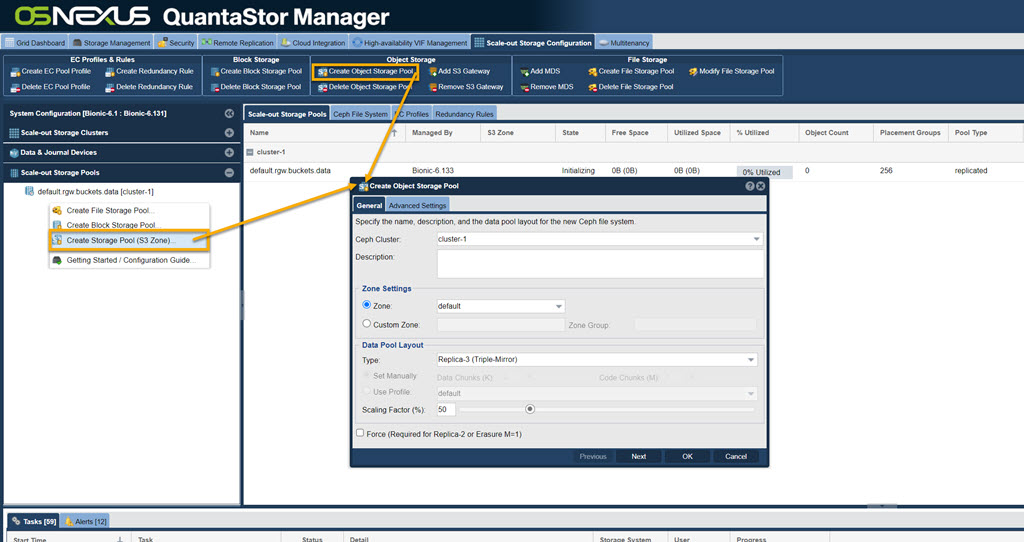Click Delete Redundancy Rule toolbar icon

pos(110,88)
